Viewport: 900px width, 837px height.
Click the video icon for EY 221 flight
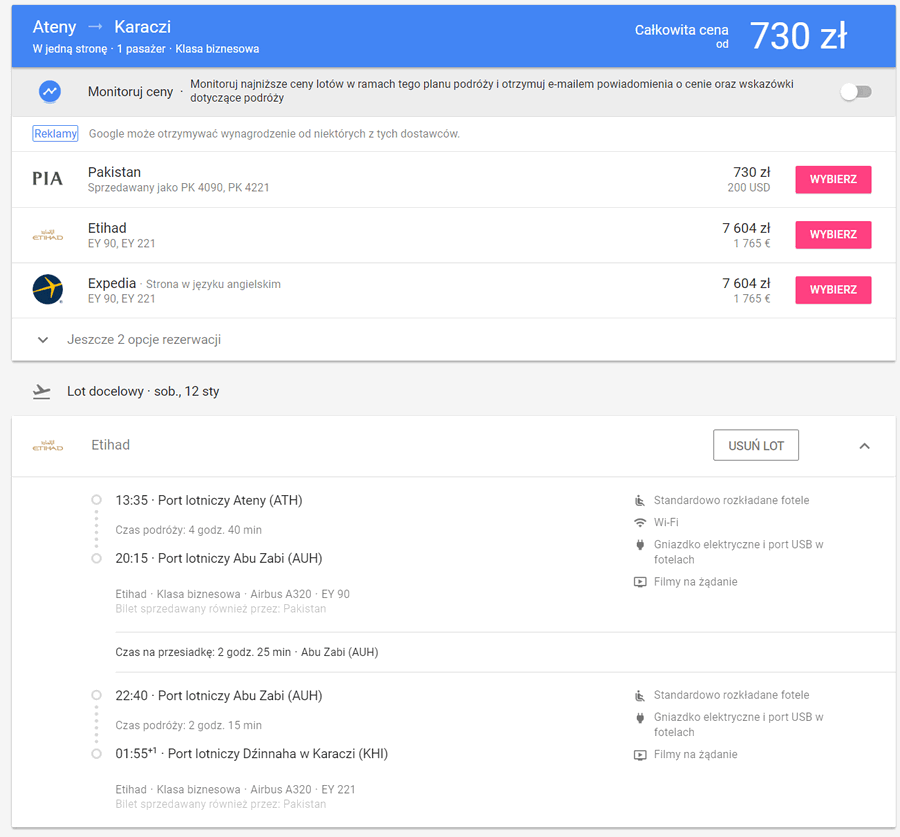click(639, 755)
